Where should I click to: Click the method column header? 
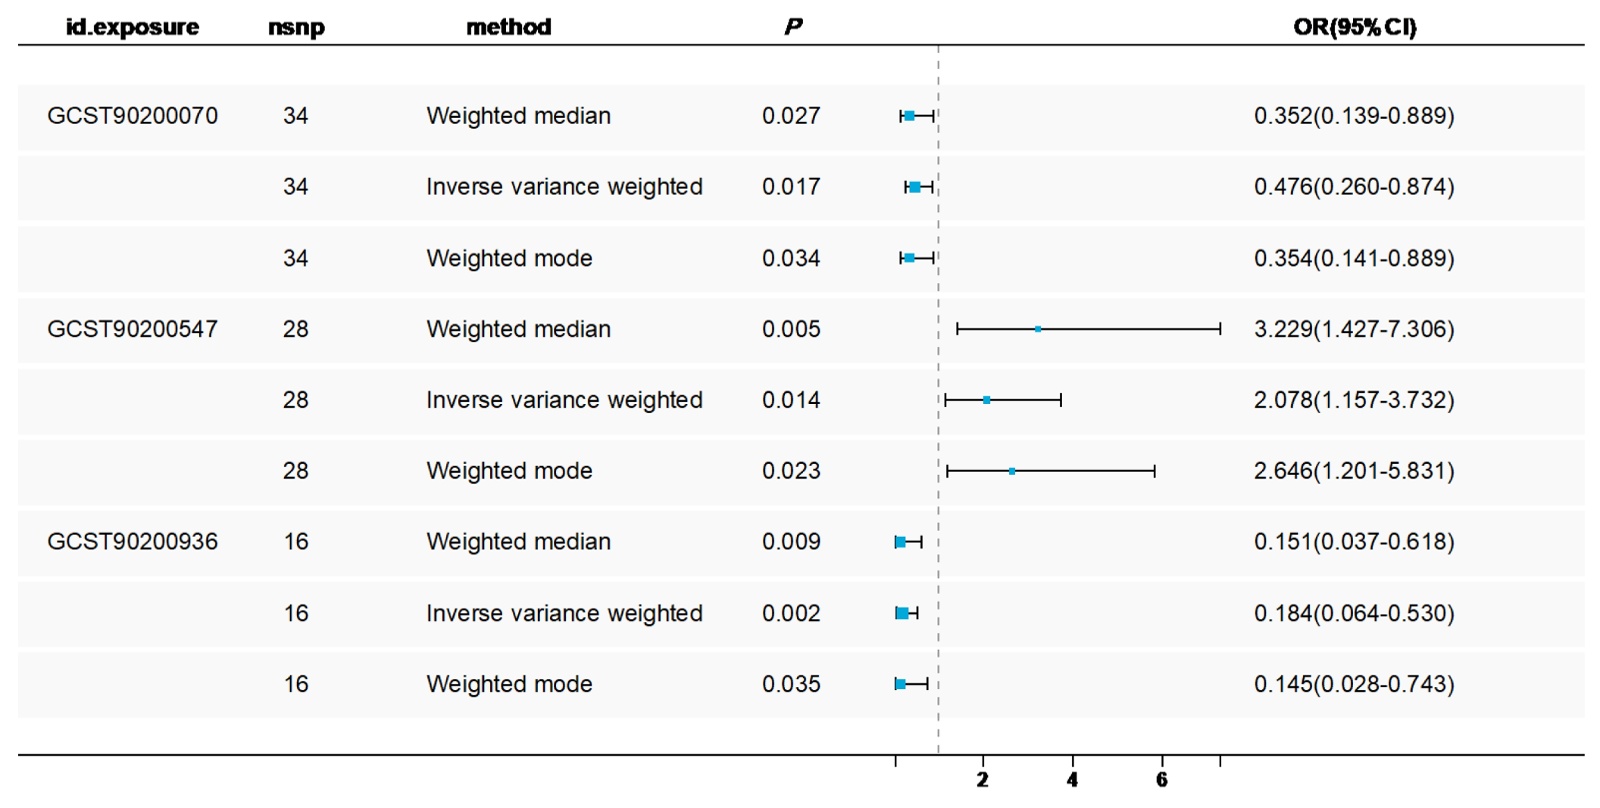pos(508,27)
